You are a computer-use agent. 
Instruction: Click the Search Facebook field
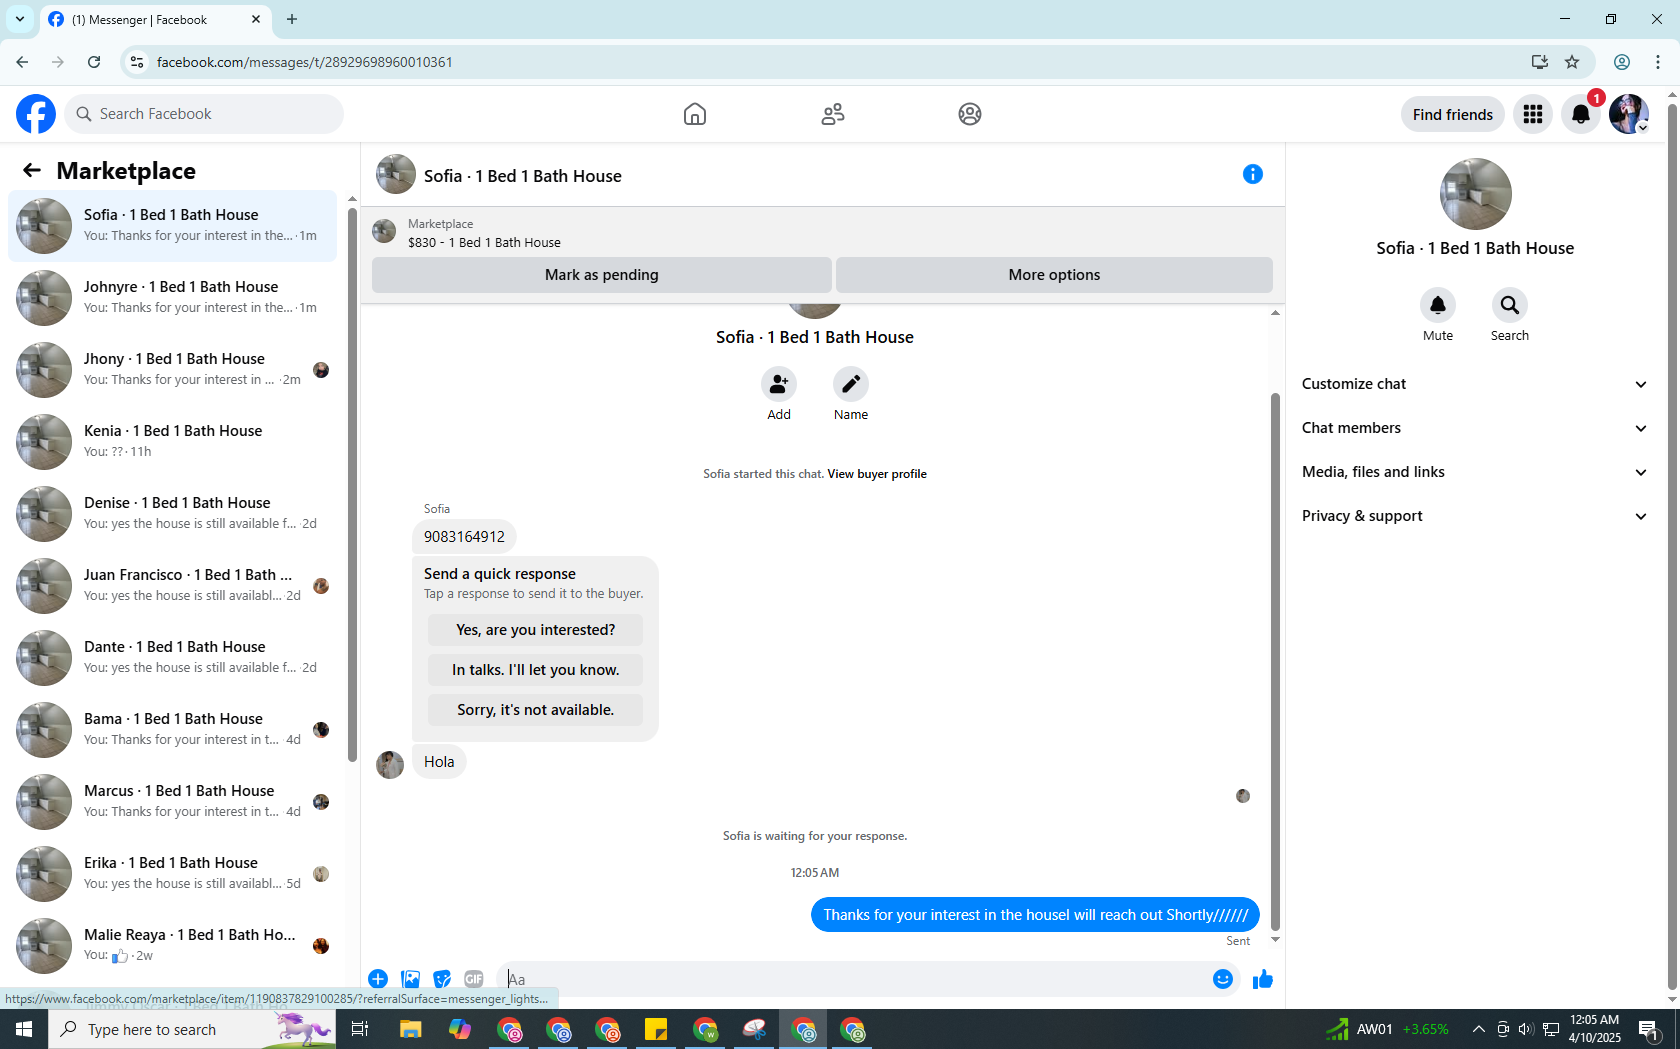(204, 114)
